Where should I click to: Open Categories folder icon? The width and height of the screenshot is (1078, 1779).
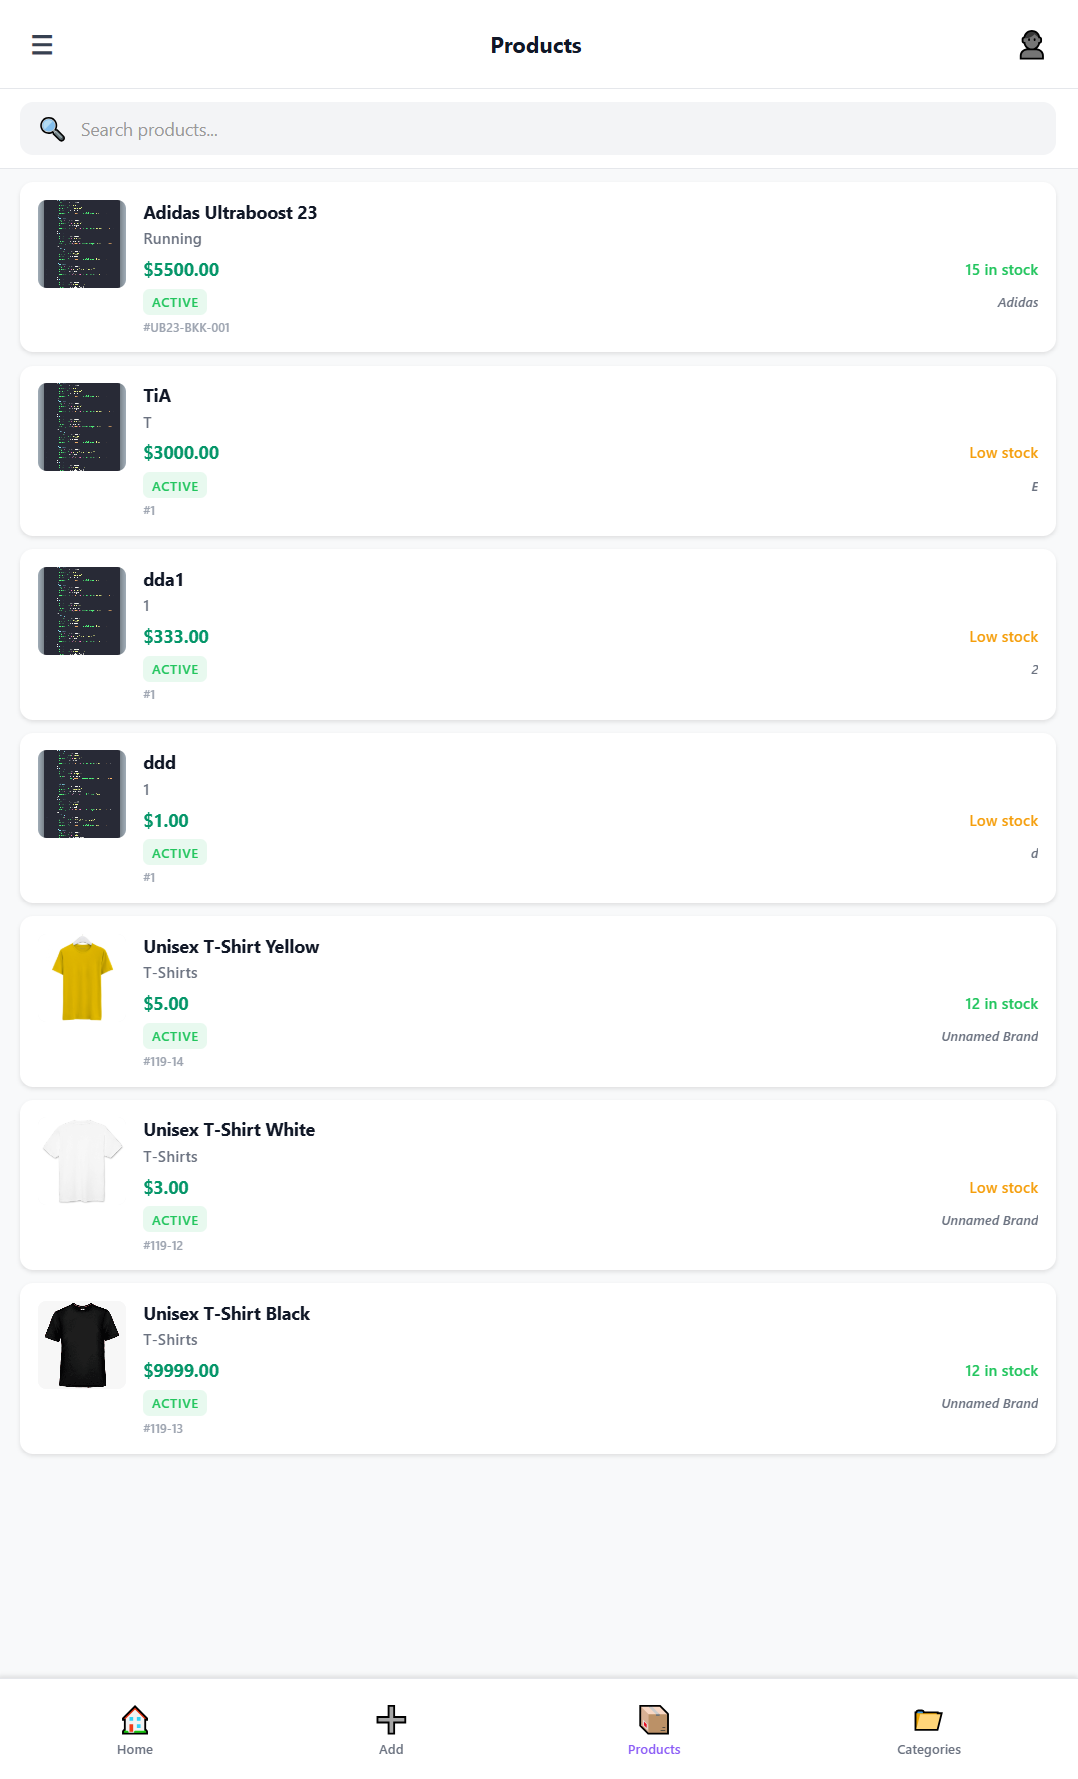click(928, 1720)
